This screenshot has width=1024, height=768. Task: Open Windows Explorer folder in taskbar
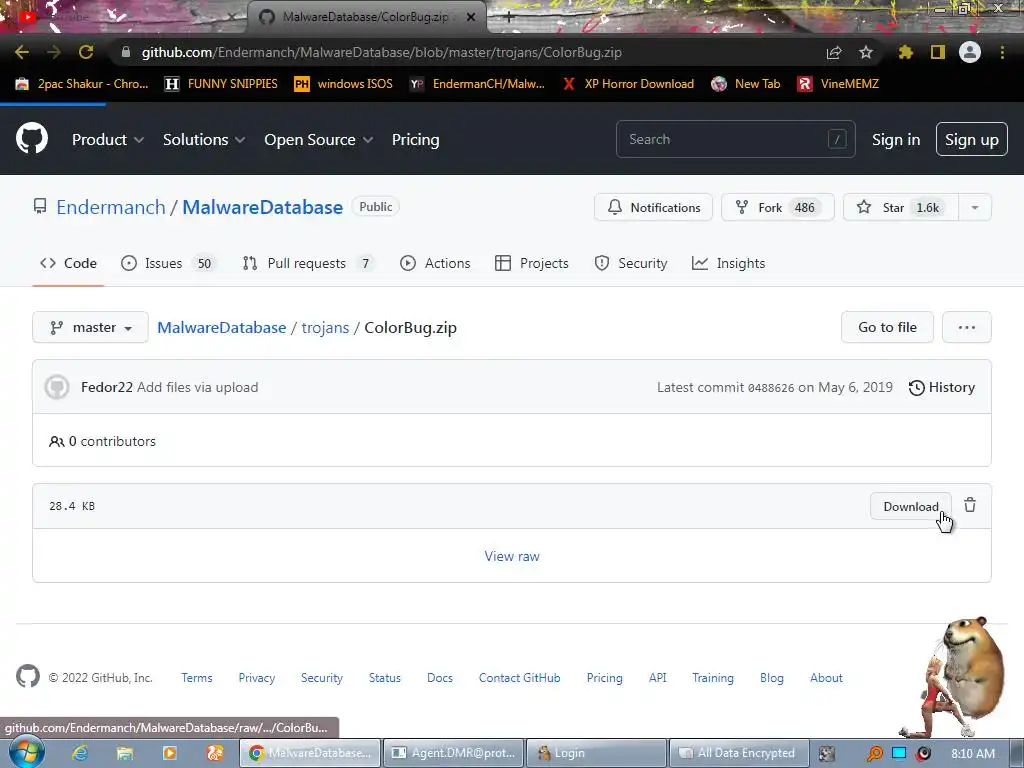(x=125, y=753)
